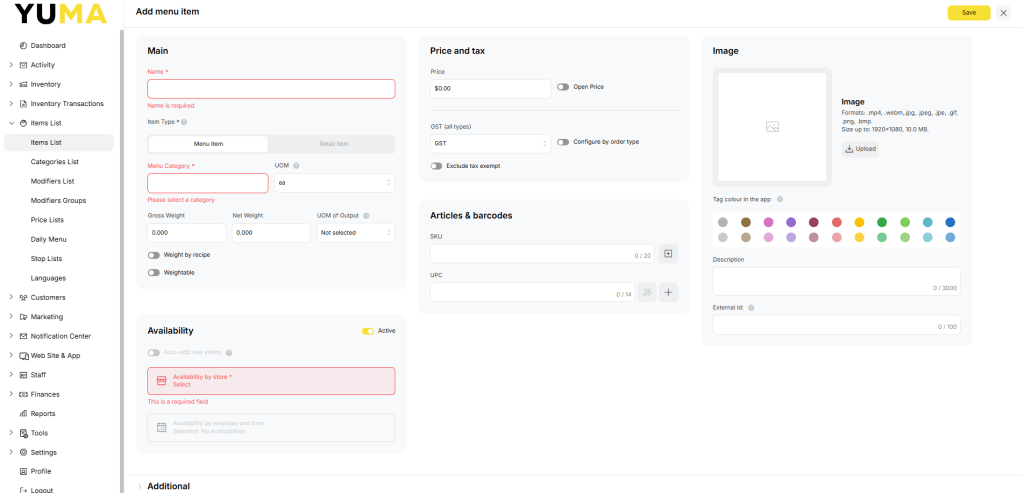Viewport: 1024px width, 493px height.
Task: Toggle the Weightable switch
Action: (153, 273)
